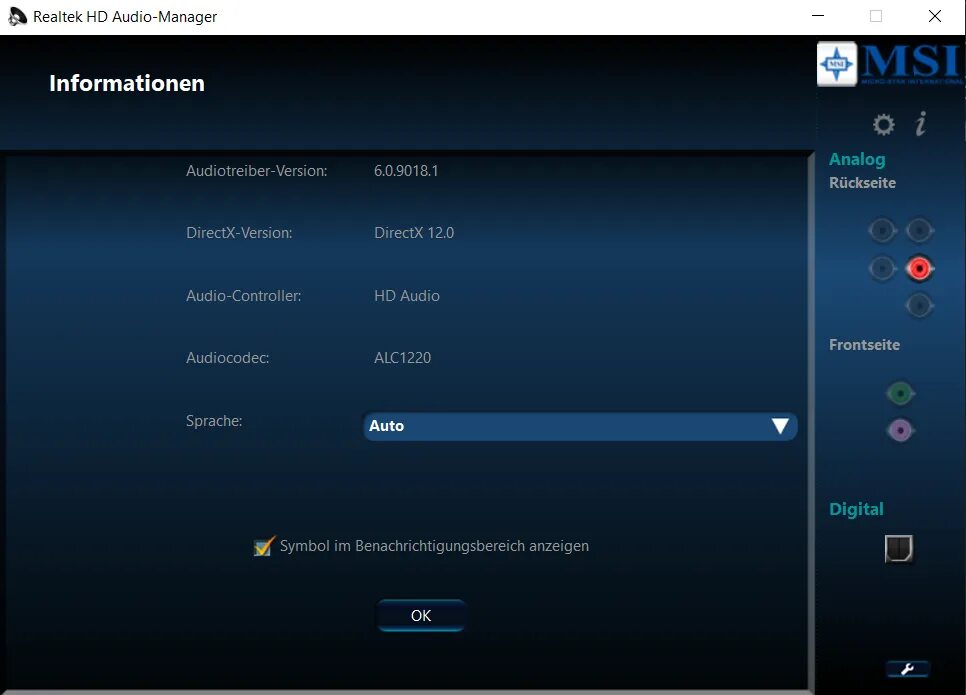Select the top-right rear panel jack
This screenshot has width=966, height=695.
pyautogui.click(x=919, y=231)
